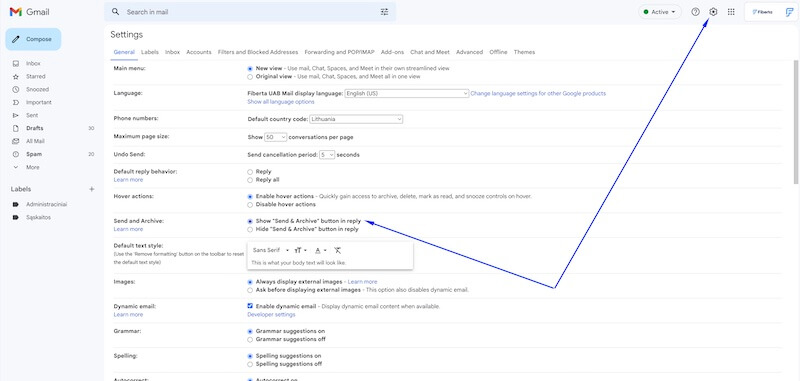Switch to the Accounts tab
Screen dimensions: 800x381
pos(199,52)
